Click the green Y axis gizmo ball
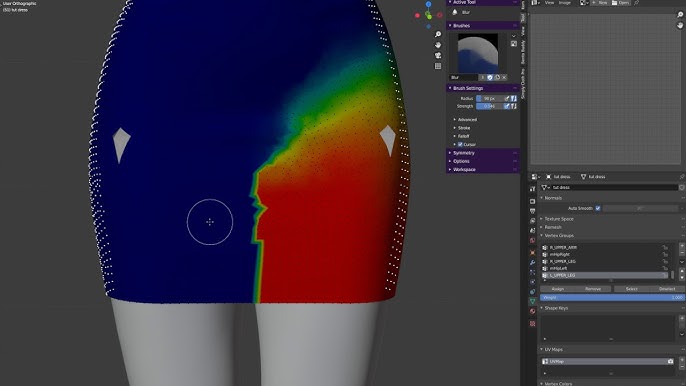The height and width of the screenshot is (386, 686). (428, 16)
